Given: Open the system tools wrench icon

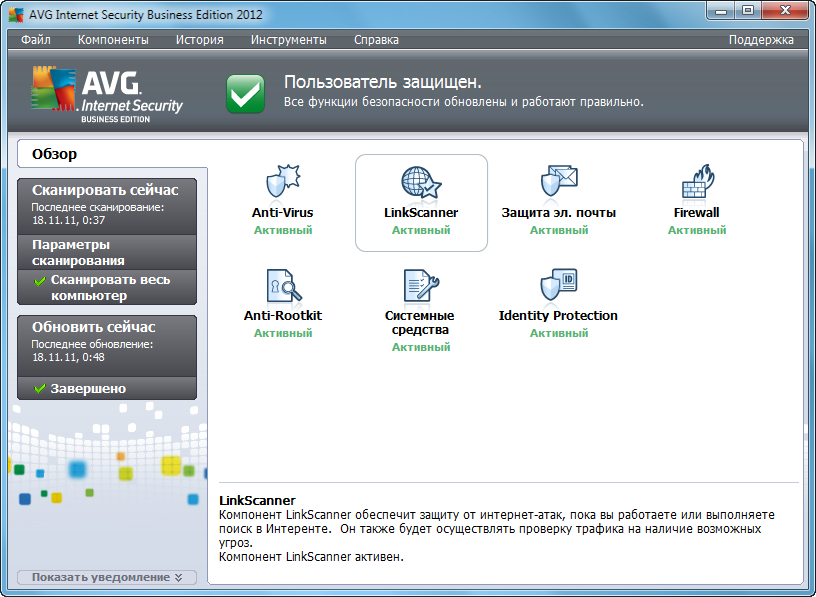Looking at the screenshot, I should (x=421, y=285).
